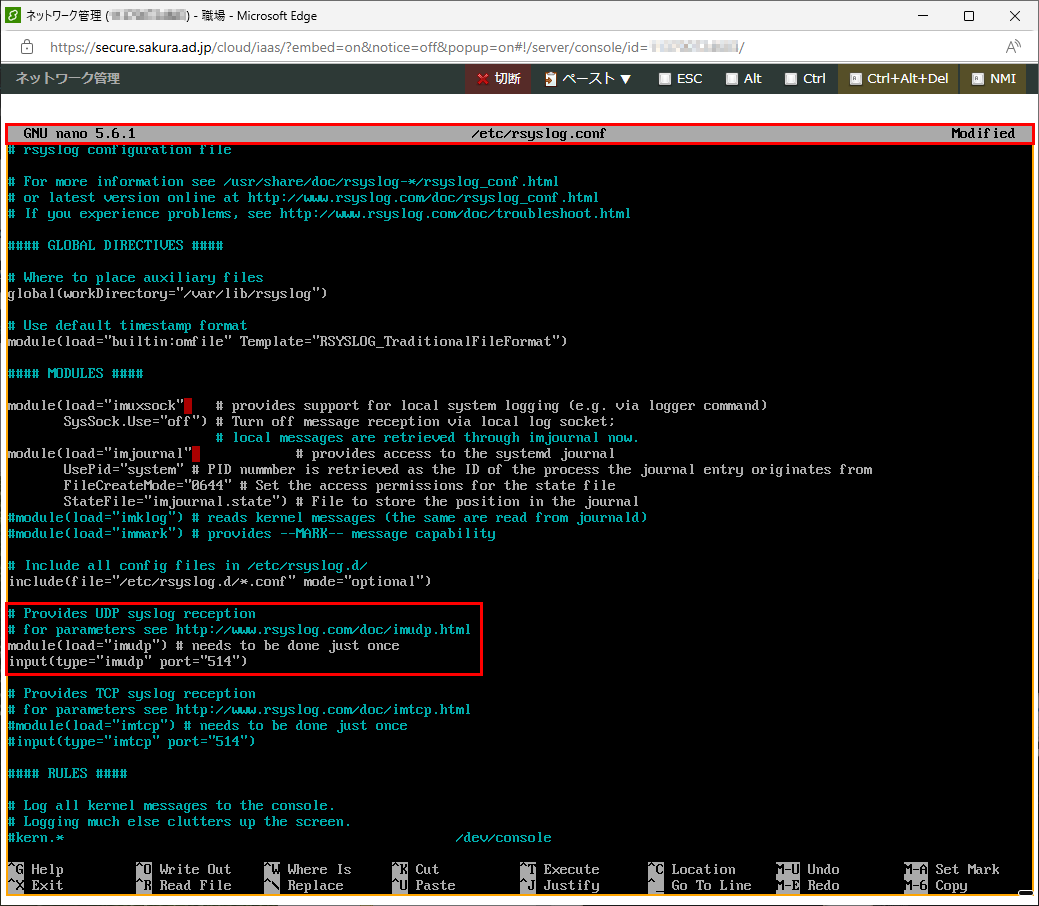Toggle the Ctrl key checkbox
Image resolution: width=1039 pixels, height=906 pixels.
tap(791, 79)
